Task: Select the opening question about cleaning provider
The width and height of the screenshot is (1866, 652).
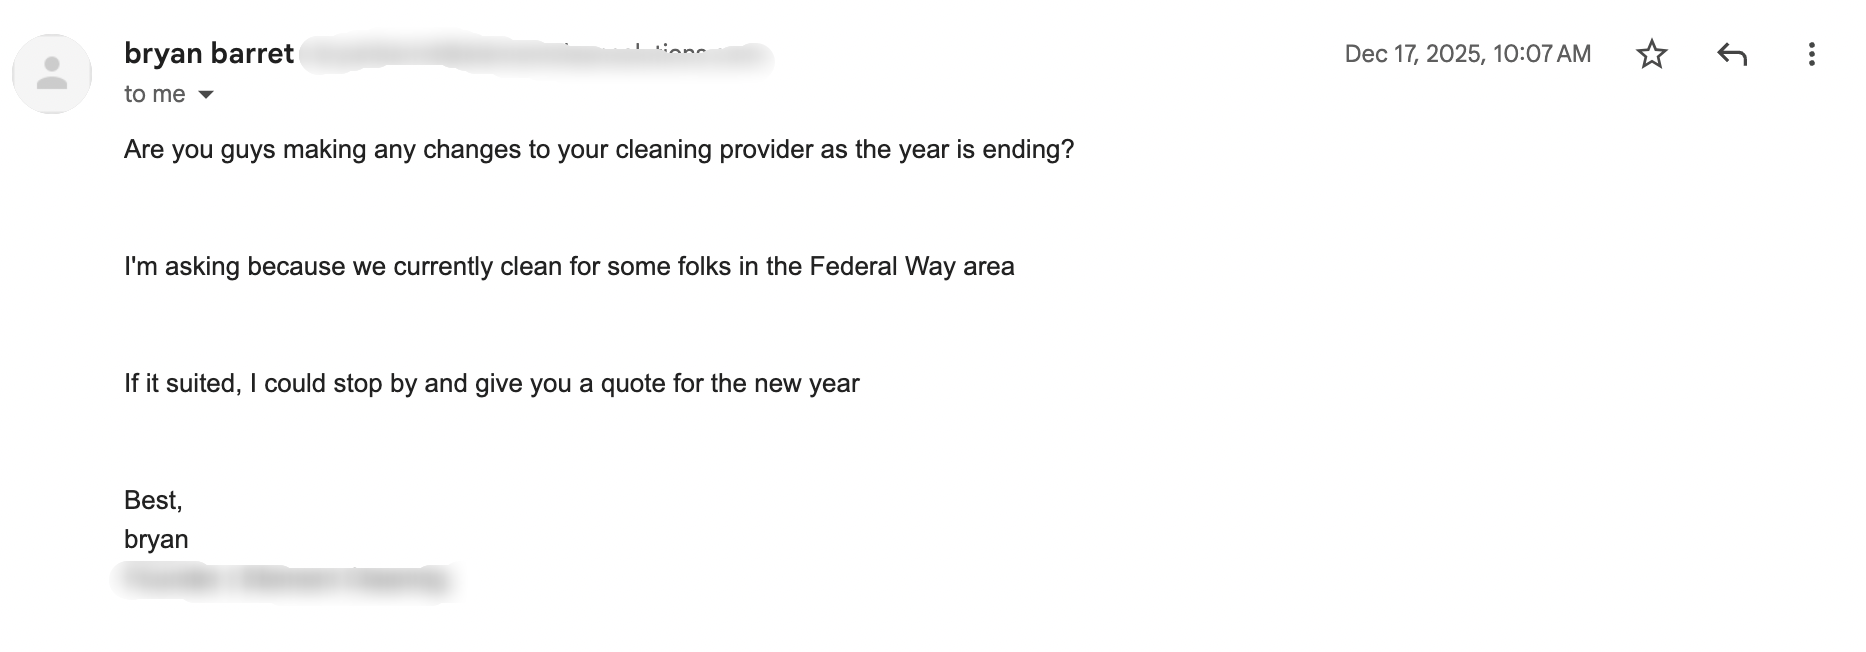Action: coord(598,149)
